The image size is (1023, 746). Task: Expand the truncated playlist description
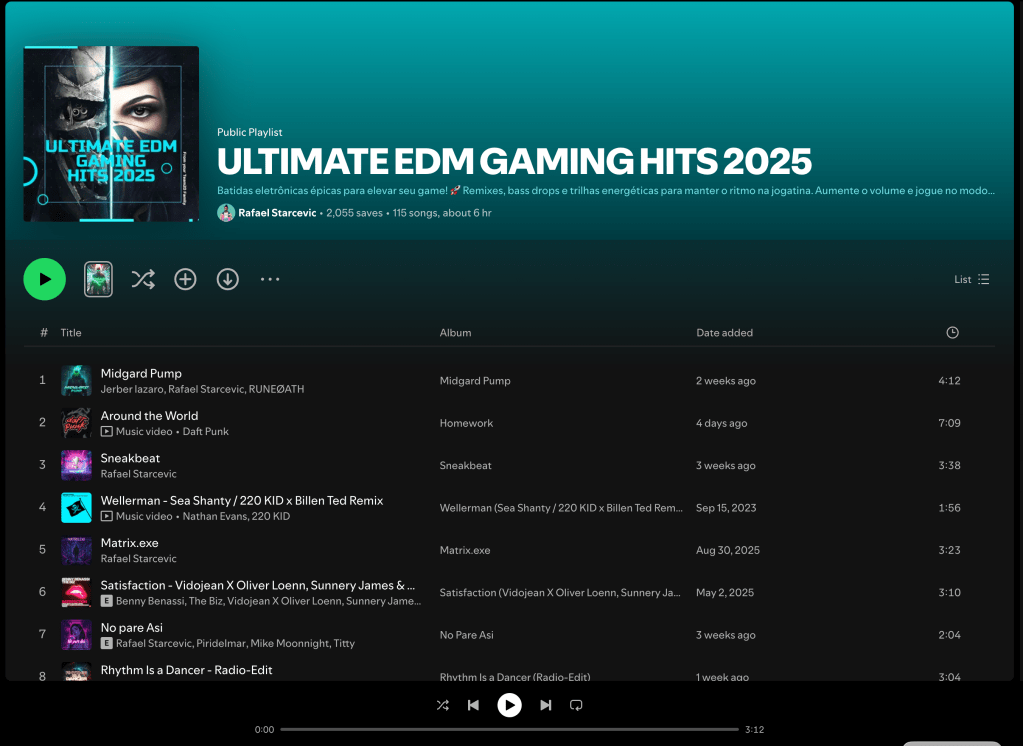click(x=606, y=191)
